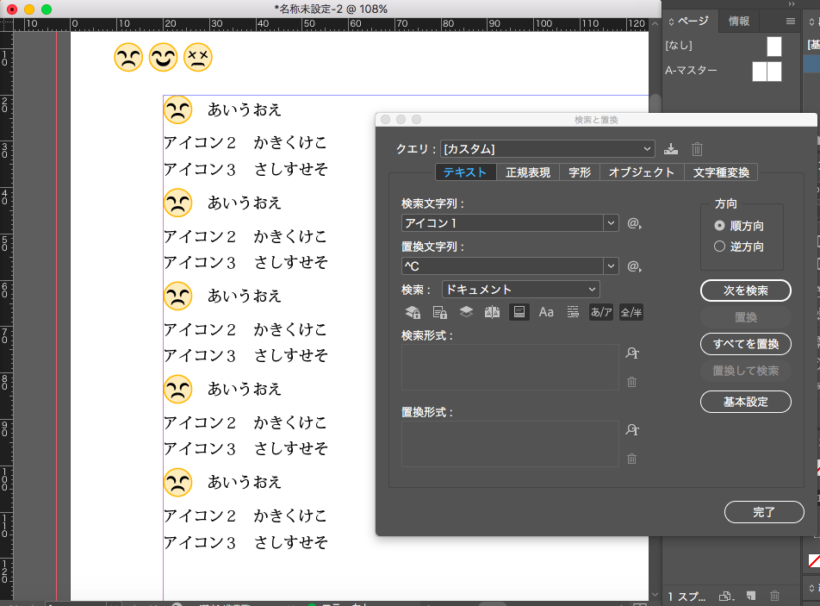Click the すべてを置換 button

(x=745, y=344)
